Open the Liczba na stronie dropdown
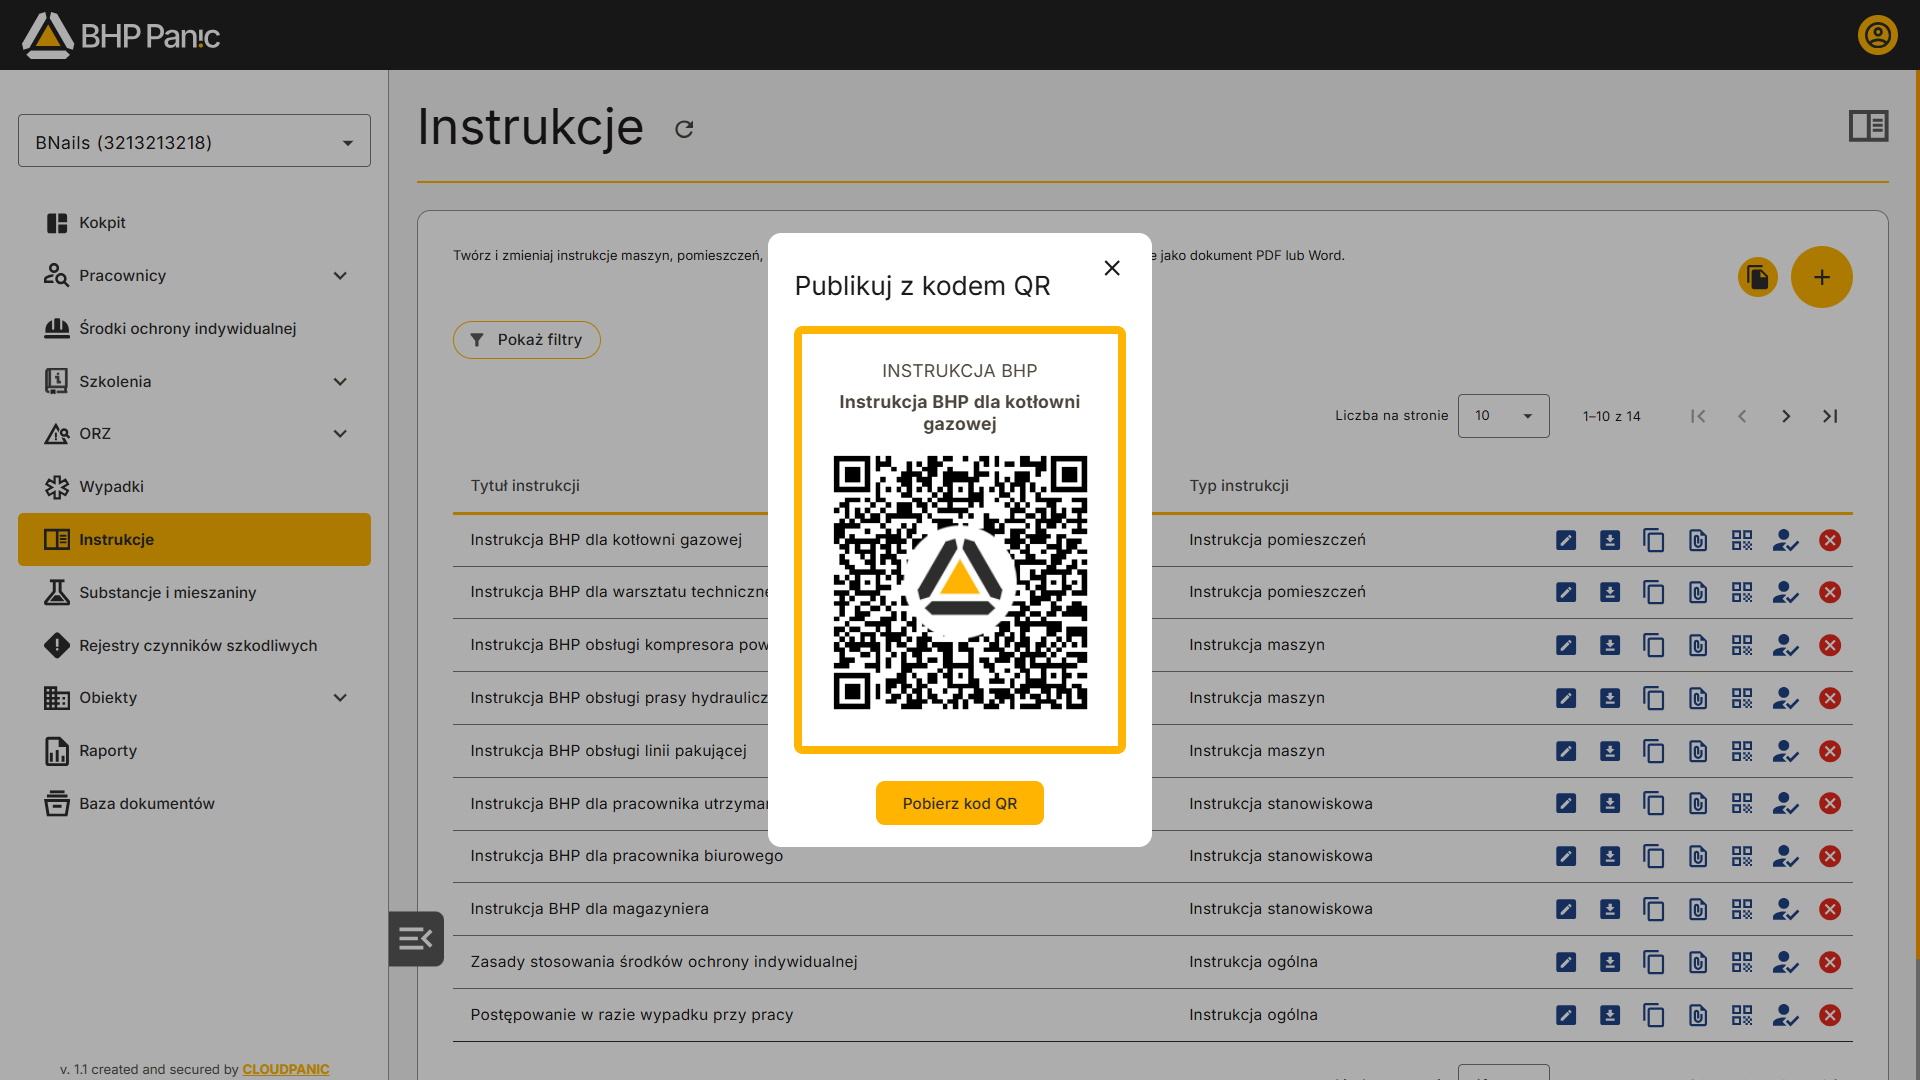 point(1504,416)
